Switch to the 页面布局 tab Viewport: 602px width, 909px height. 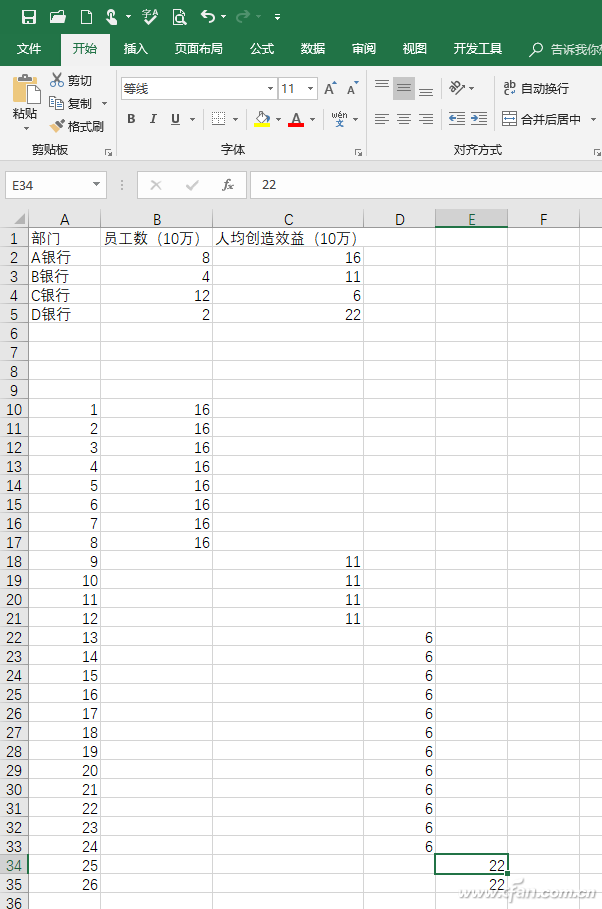tap(198, 49)
